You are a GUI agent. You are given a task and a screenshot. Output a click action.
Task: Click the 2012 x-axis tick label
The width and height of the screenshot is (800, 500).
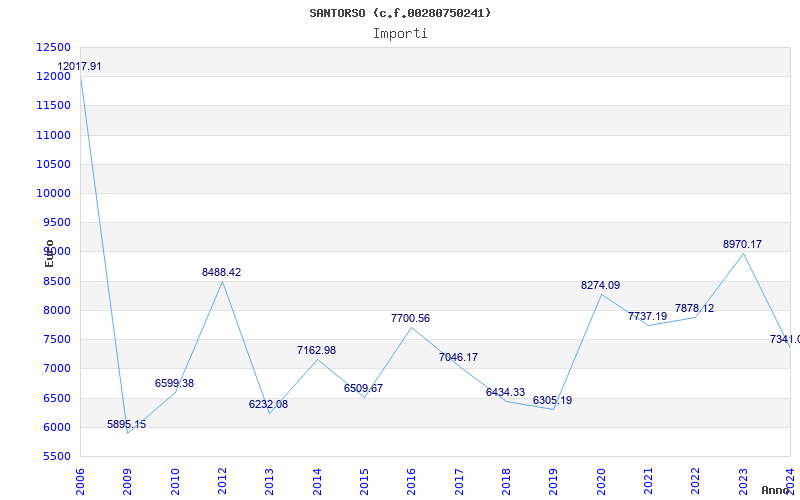pyautogui.click(x=222, y=482)
